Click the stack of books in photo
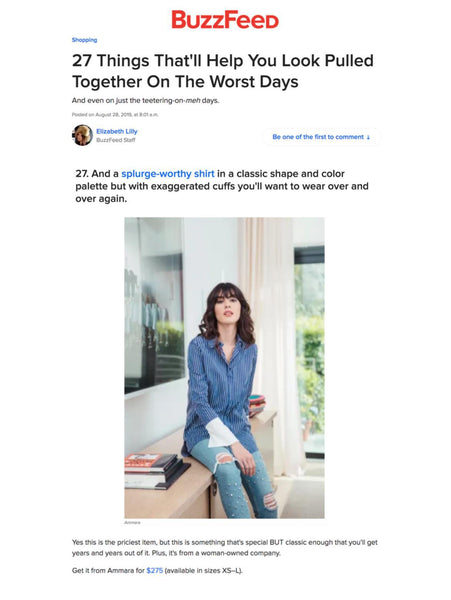Viewport: 451px width, 600px height. tap(156, 471)
